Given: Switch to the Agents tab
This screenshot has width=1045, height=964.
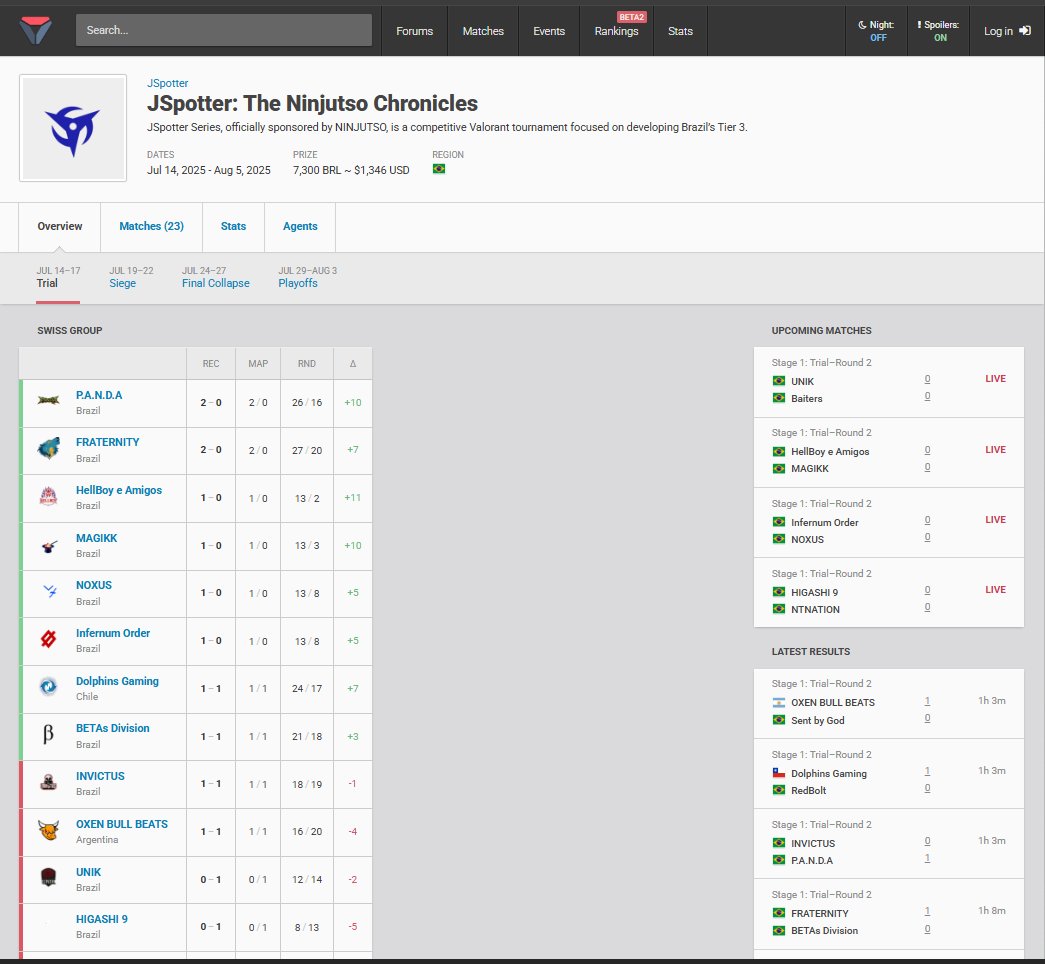Looking at the screenshot, I should tap(300, 227).
